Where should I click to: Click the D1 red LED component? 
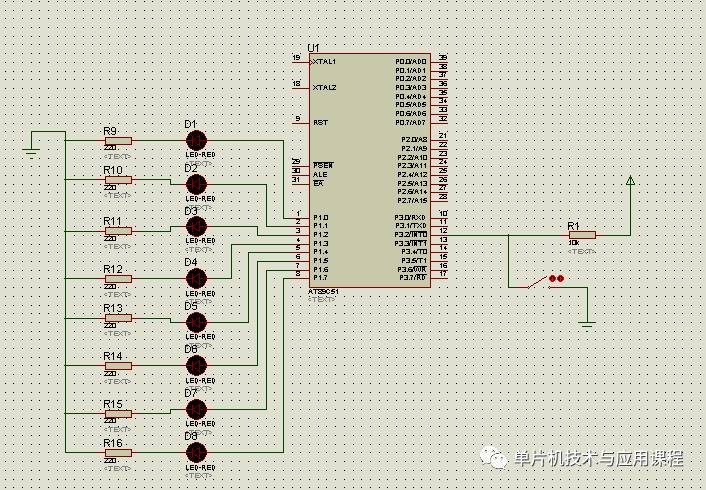(x=196, y=140)
